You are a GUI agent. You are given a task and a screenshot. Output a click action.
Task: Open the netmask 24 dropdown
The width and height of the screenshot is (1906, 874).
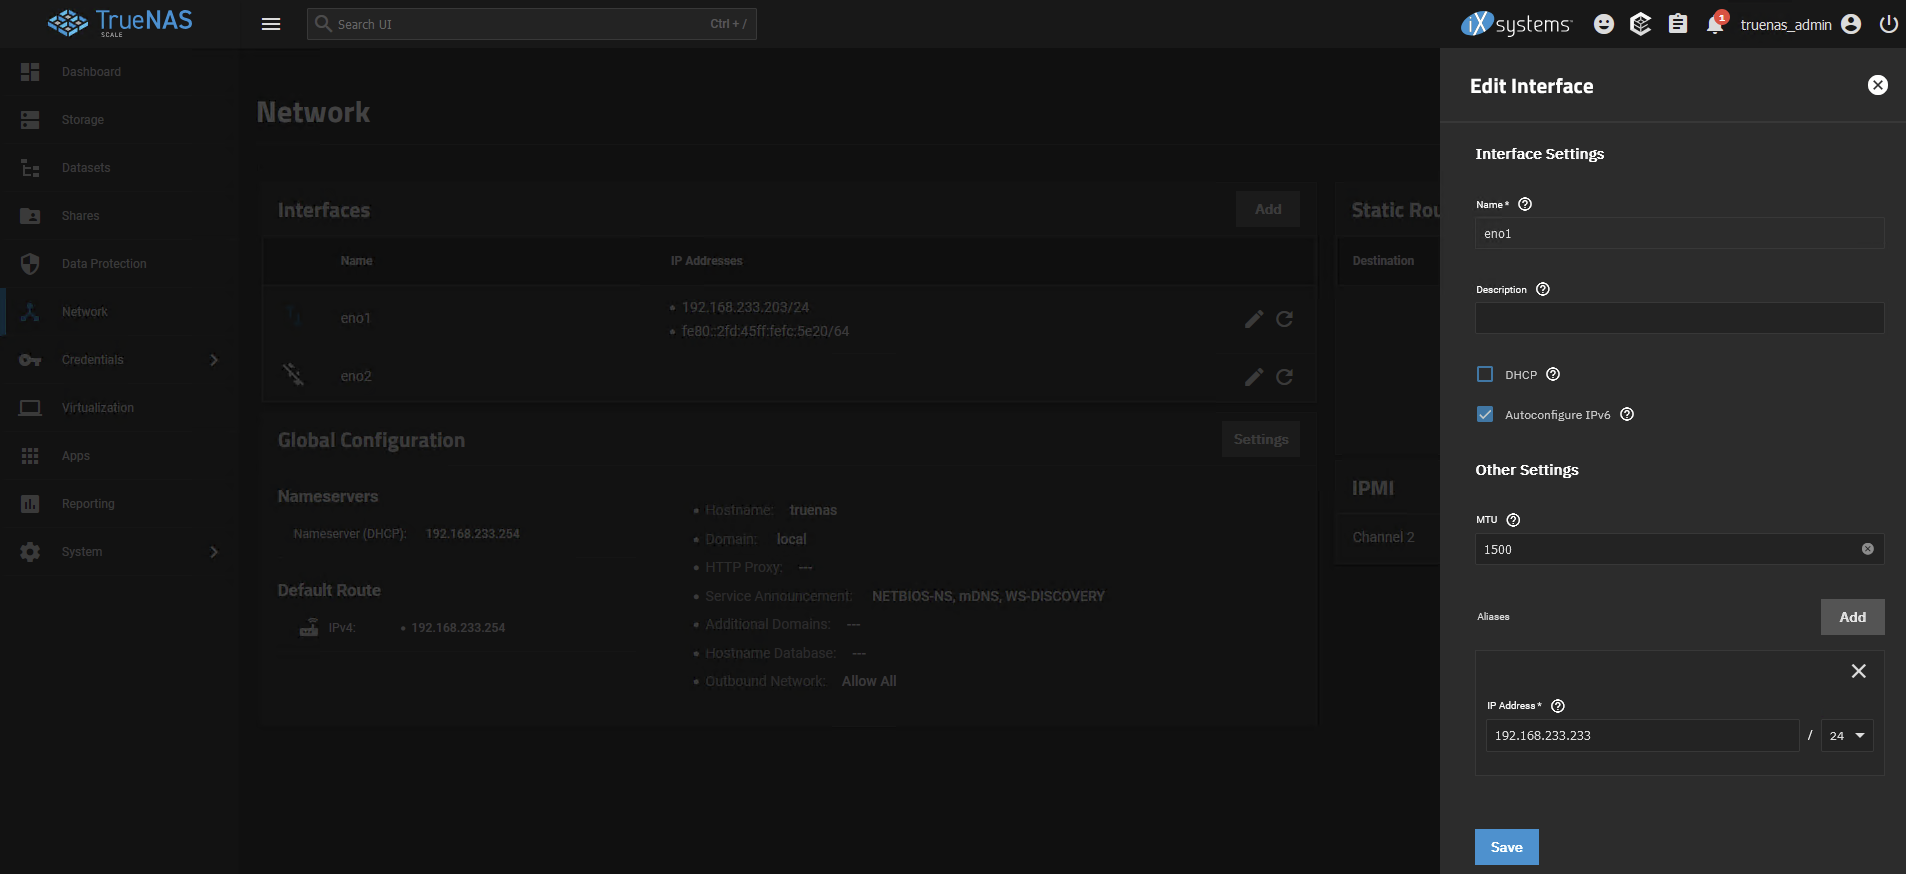pos(1847,735)
